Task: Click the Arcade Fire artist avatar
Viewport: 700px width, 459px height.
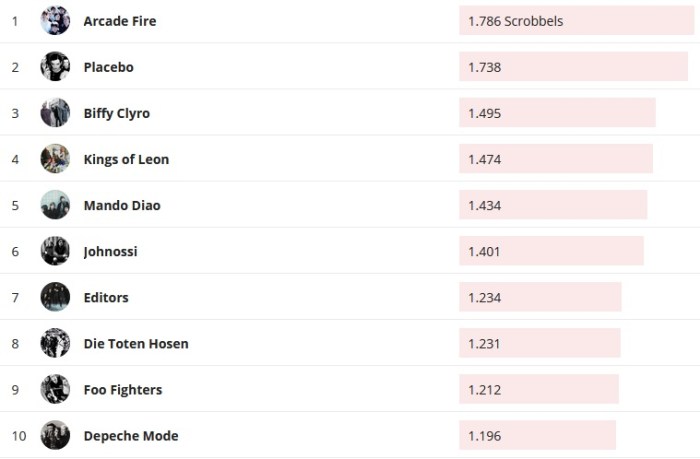Action: (x=55, y=21)
